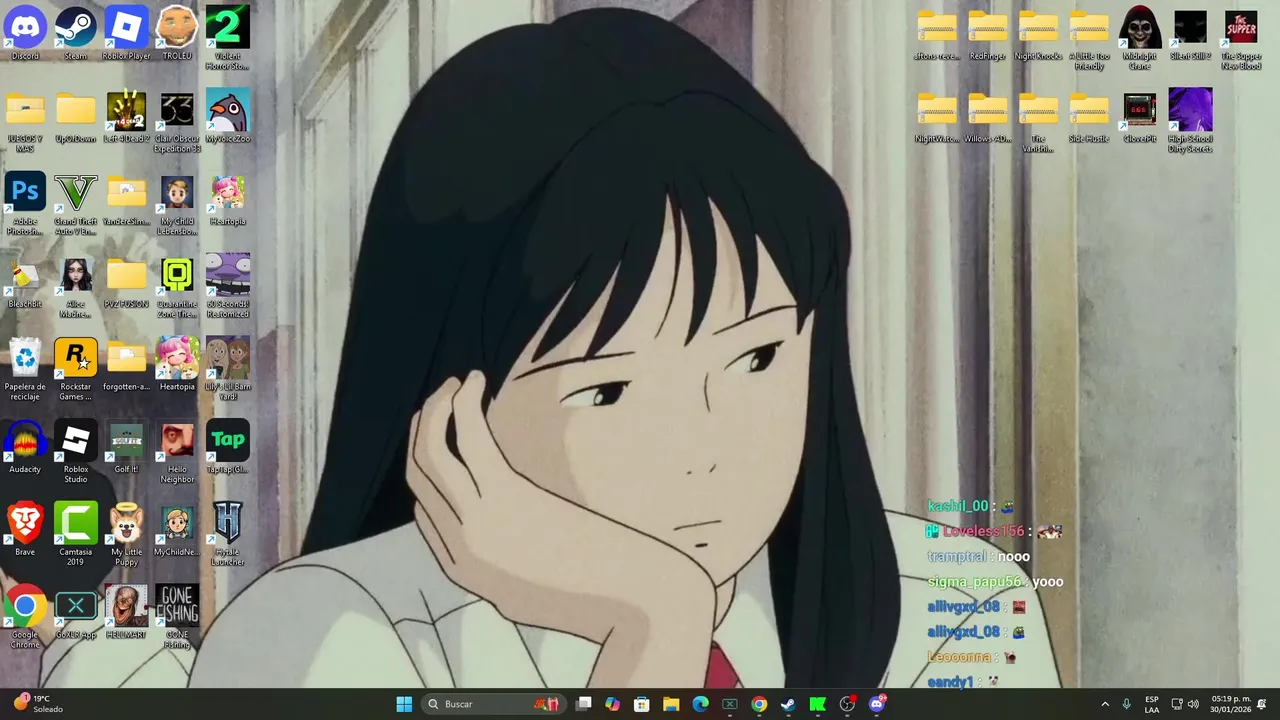Select the Night Knocks zip folder
This screenshot has width=1280, height=720.
coord(1038,35)
